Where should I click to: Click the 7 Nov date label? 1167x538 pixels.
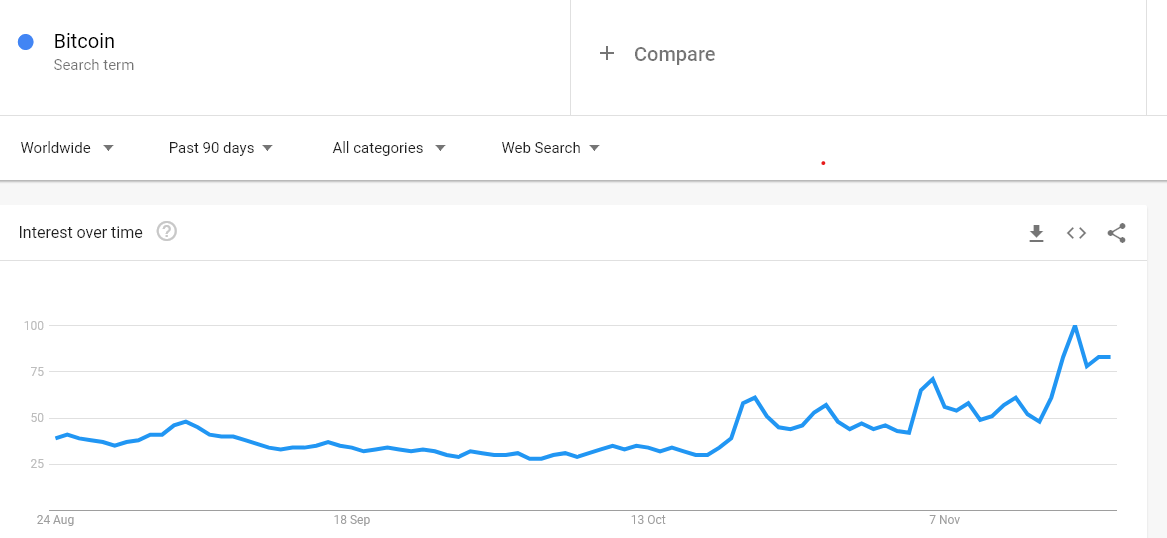945,520
